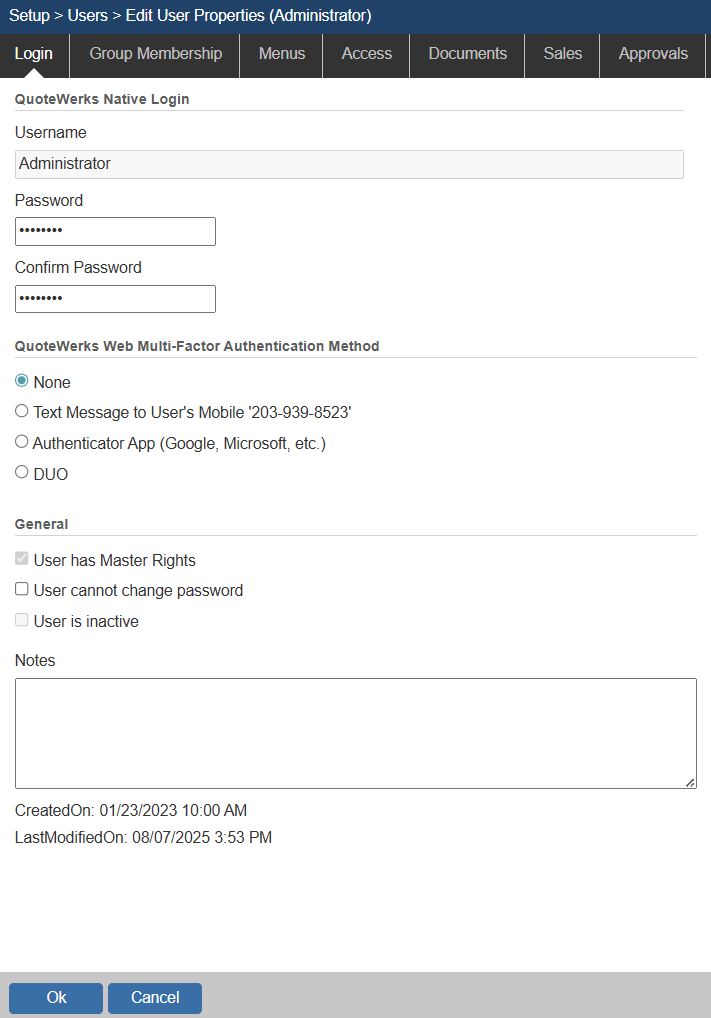Select Authenticator App authentication option
Image resolution: width=711 pixels, height=1018 pixels.
pos(22,441)
